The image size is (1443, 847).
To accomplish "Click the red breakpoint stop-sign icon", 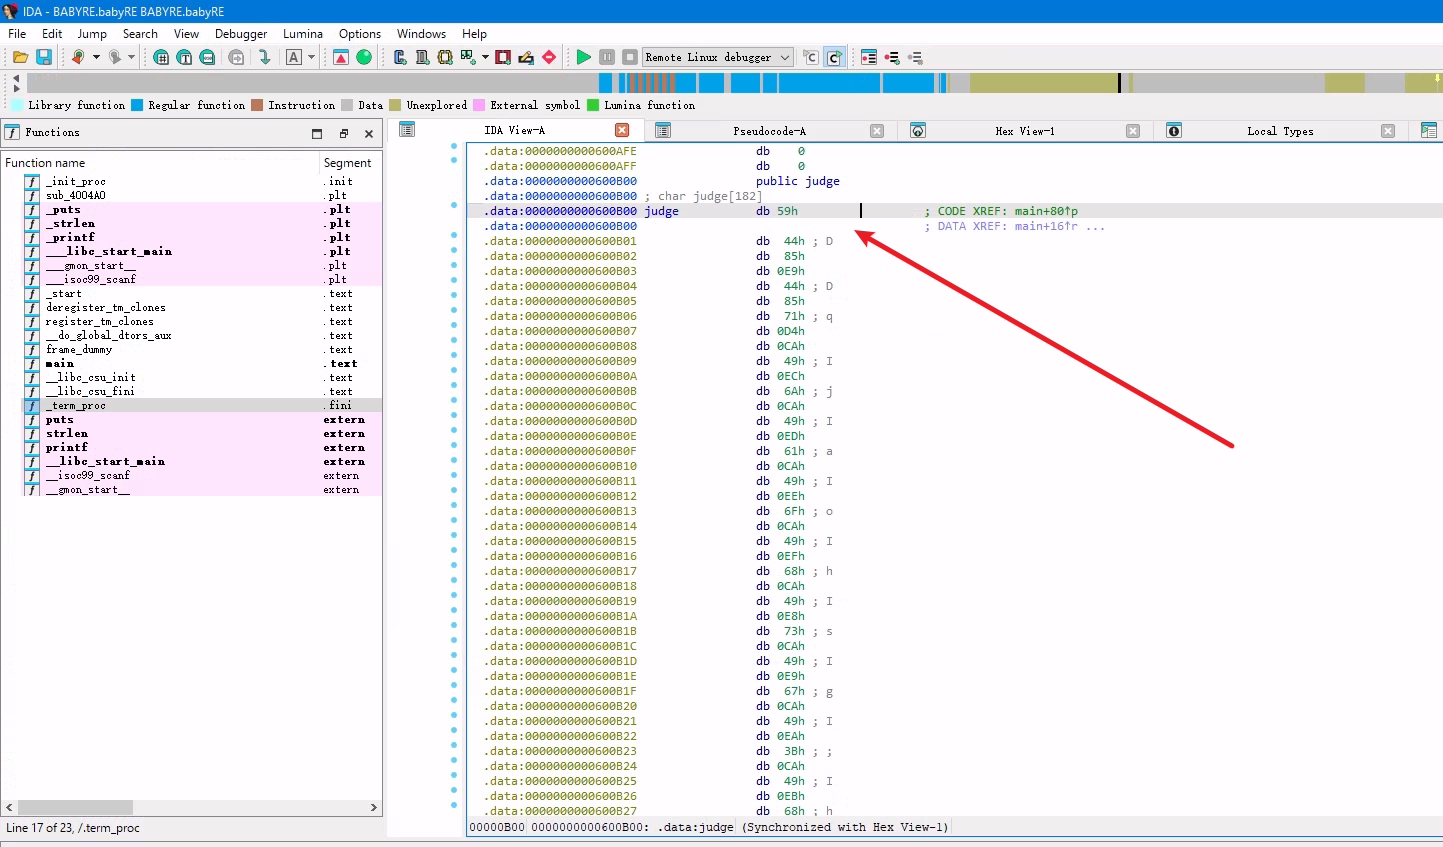I will click(549, 57).
